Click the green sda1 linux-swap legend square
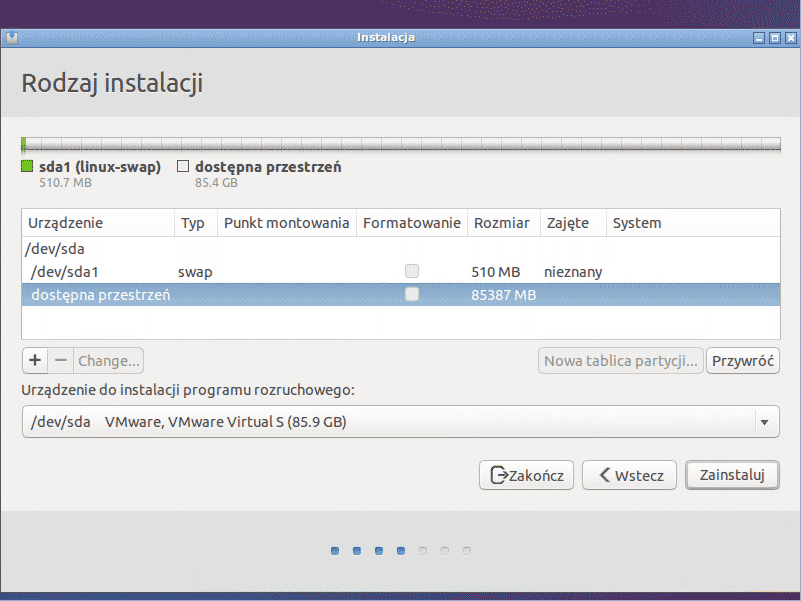801x601 pixels. click(28, 167)
